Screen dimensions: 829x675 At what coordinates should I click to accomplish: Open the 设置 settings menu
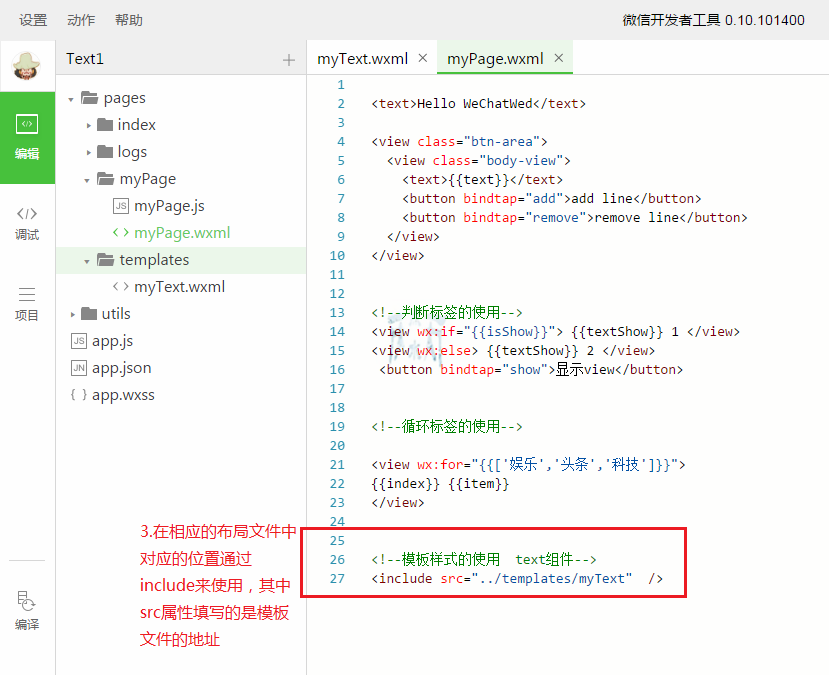point(33,20)
